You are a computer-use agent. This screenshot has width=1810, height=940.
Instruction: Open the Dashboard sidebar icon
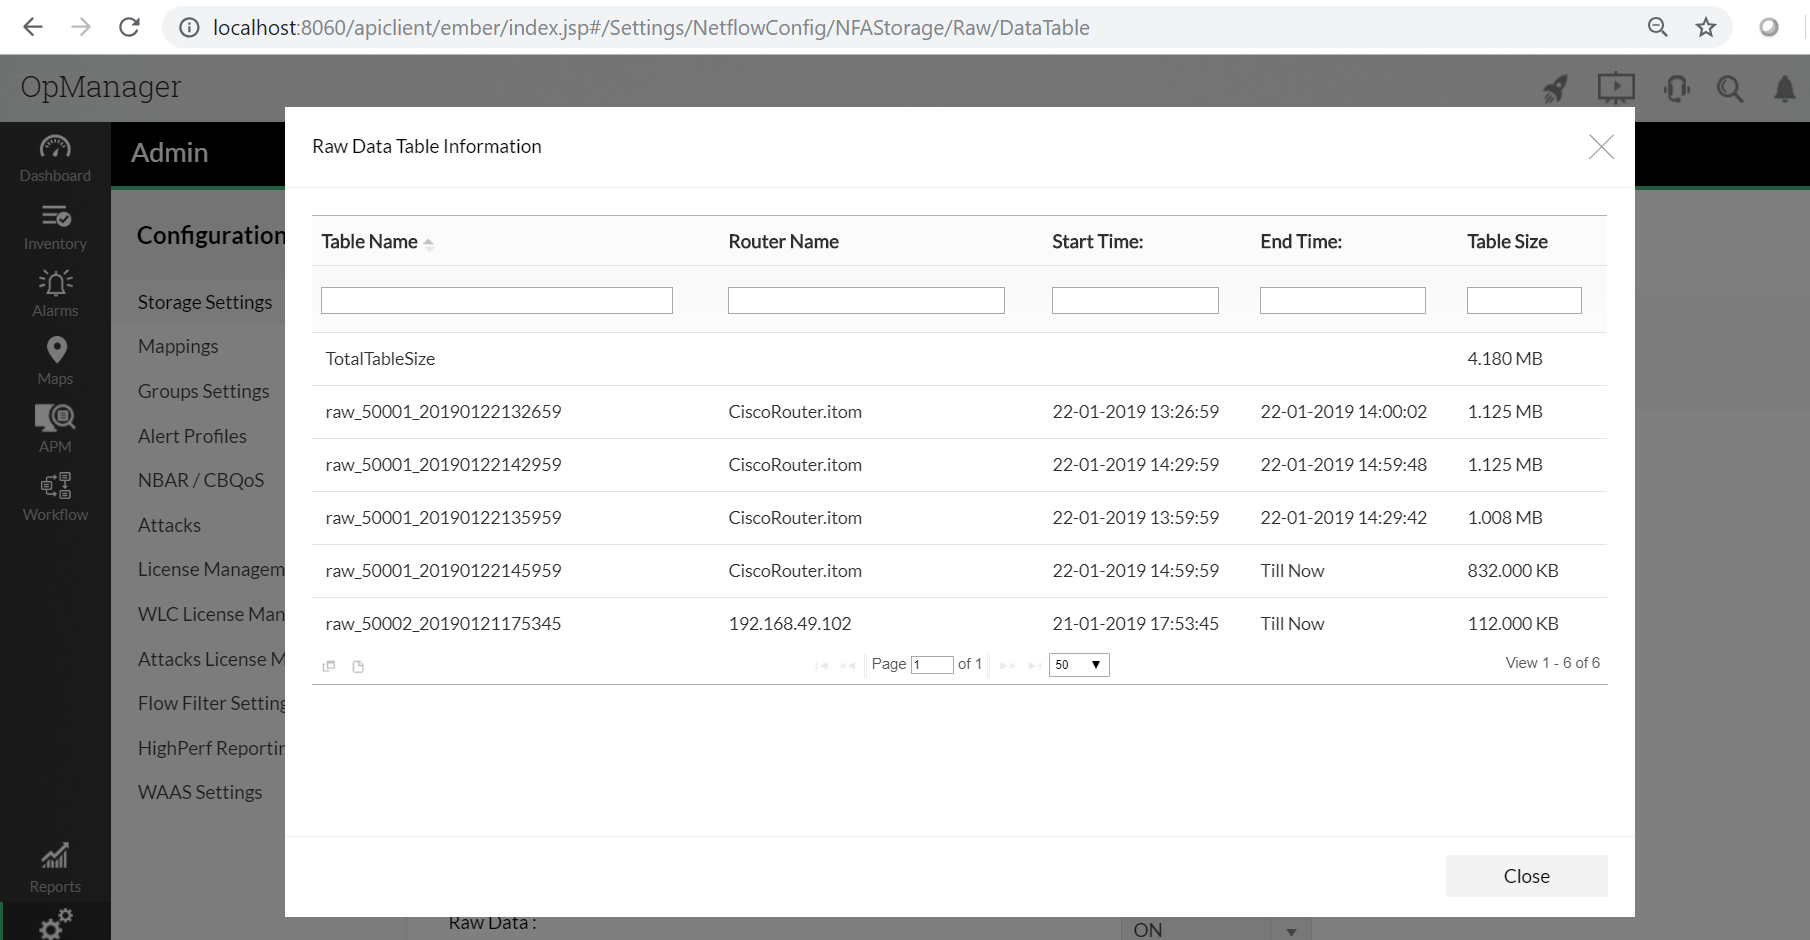(x=55, y=159)
